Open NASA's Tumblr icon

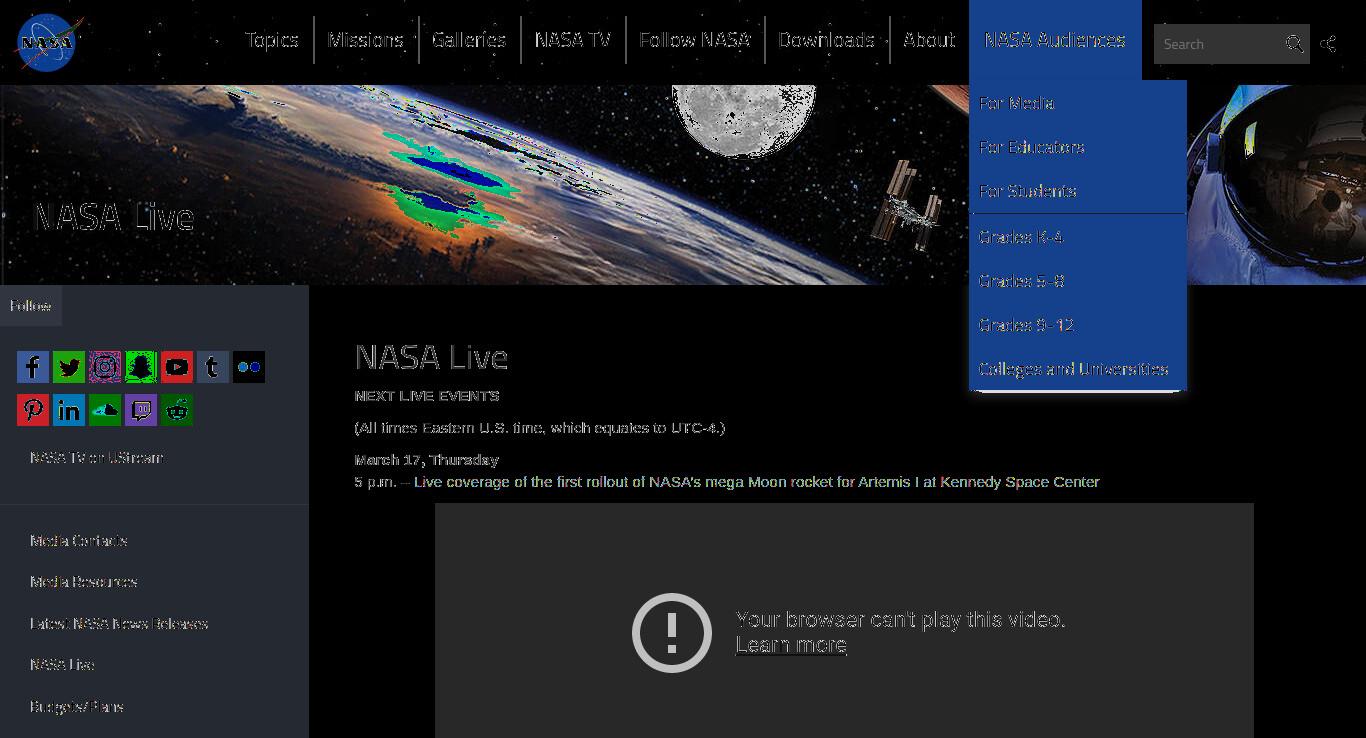[213, 367]
